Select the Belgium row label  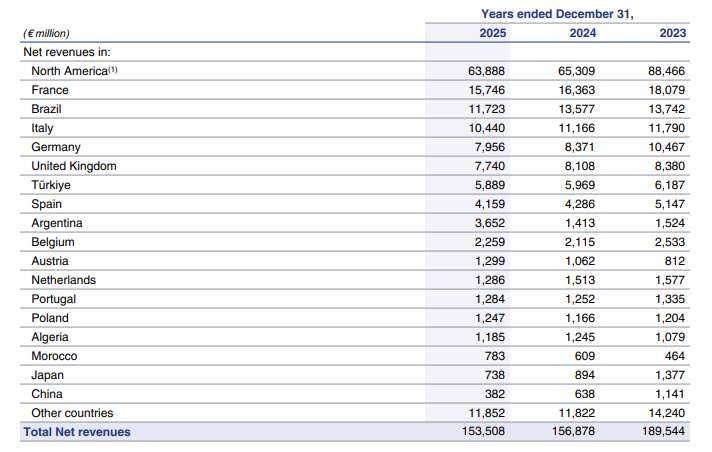point(53,242)
